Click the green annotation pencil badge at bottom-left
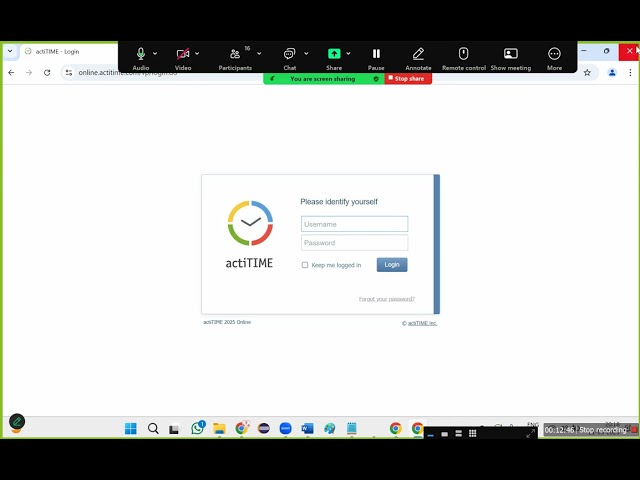Viewport: 640px width, 480px height. point(17,421)
